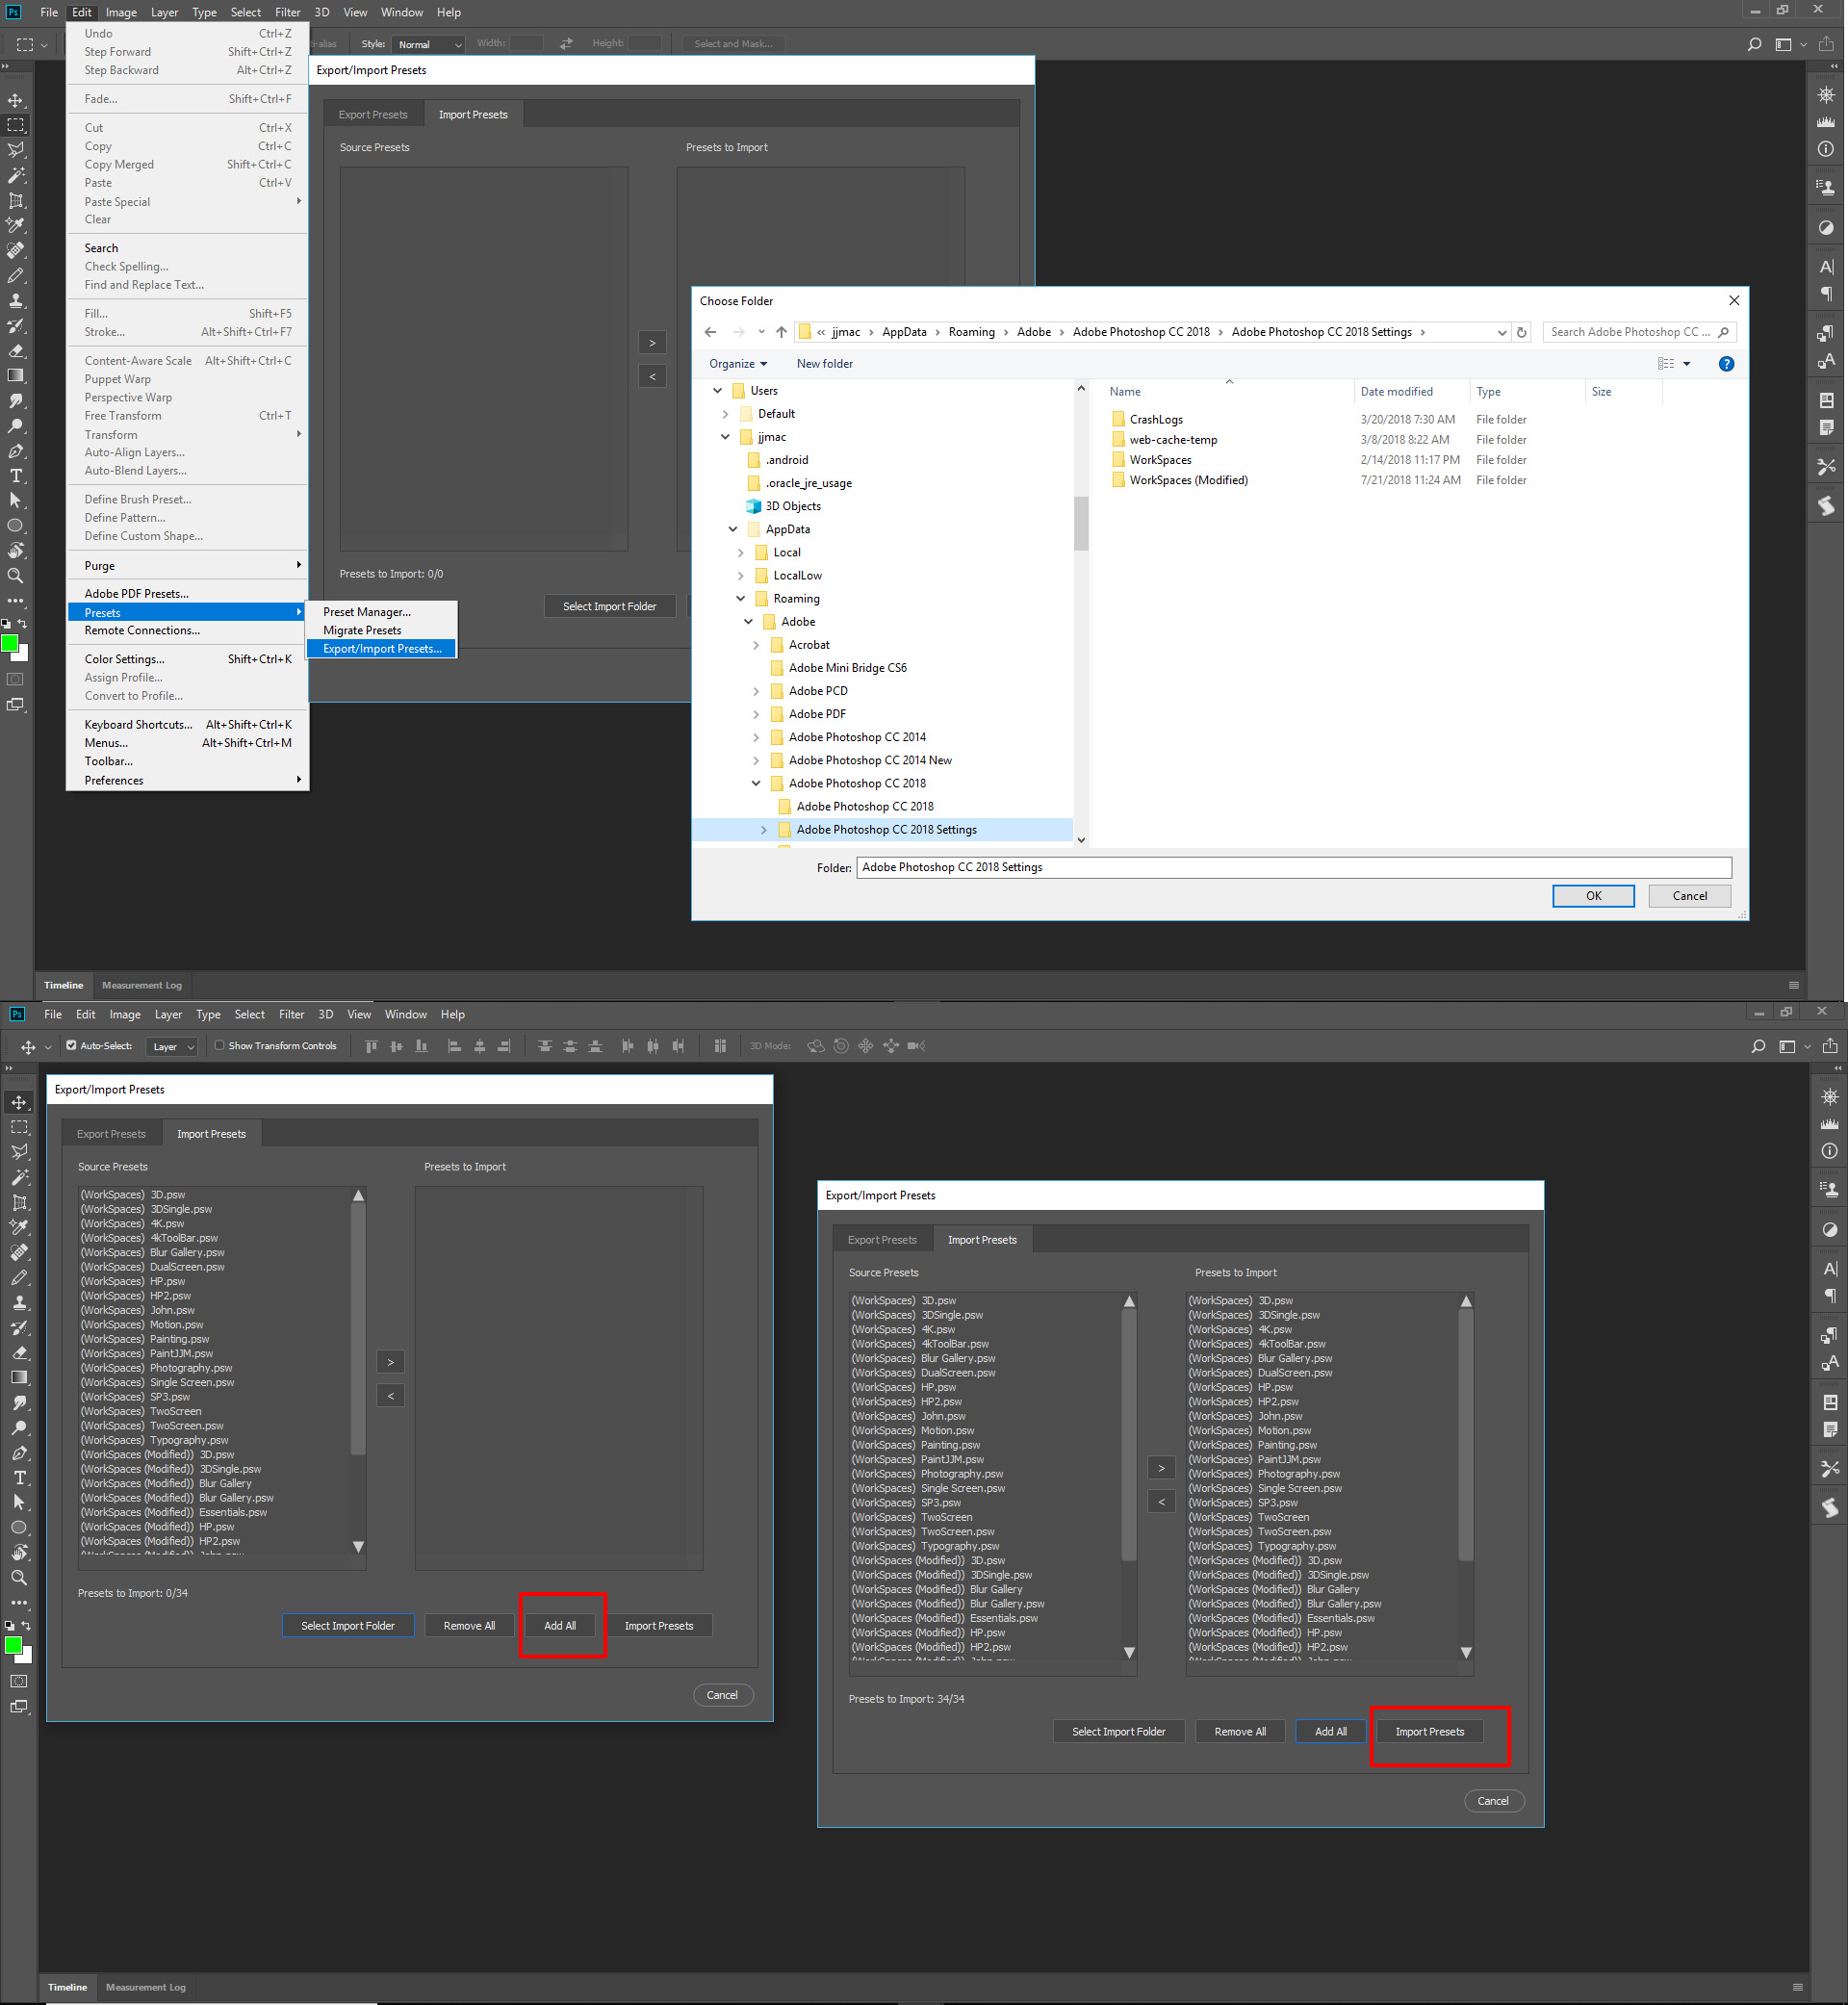Select Rotate View tool in lower toolbar
The image size is (1848, 2005).
(x=19, y=1553)
